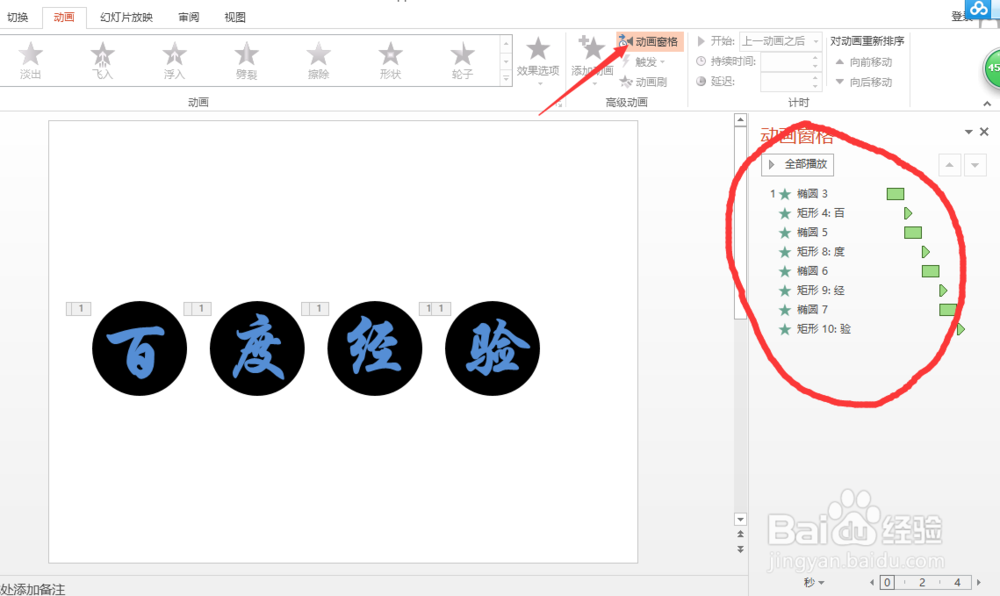Expand animation gallery more button
Viewport: 1000px width, 596px height.
pyautogui.click(x=506, y=78)
